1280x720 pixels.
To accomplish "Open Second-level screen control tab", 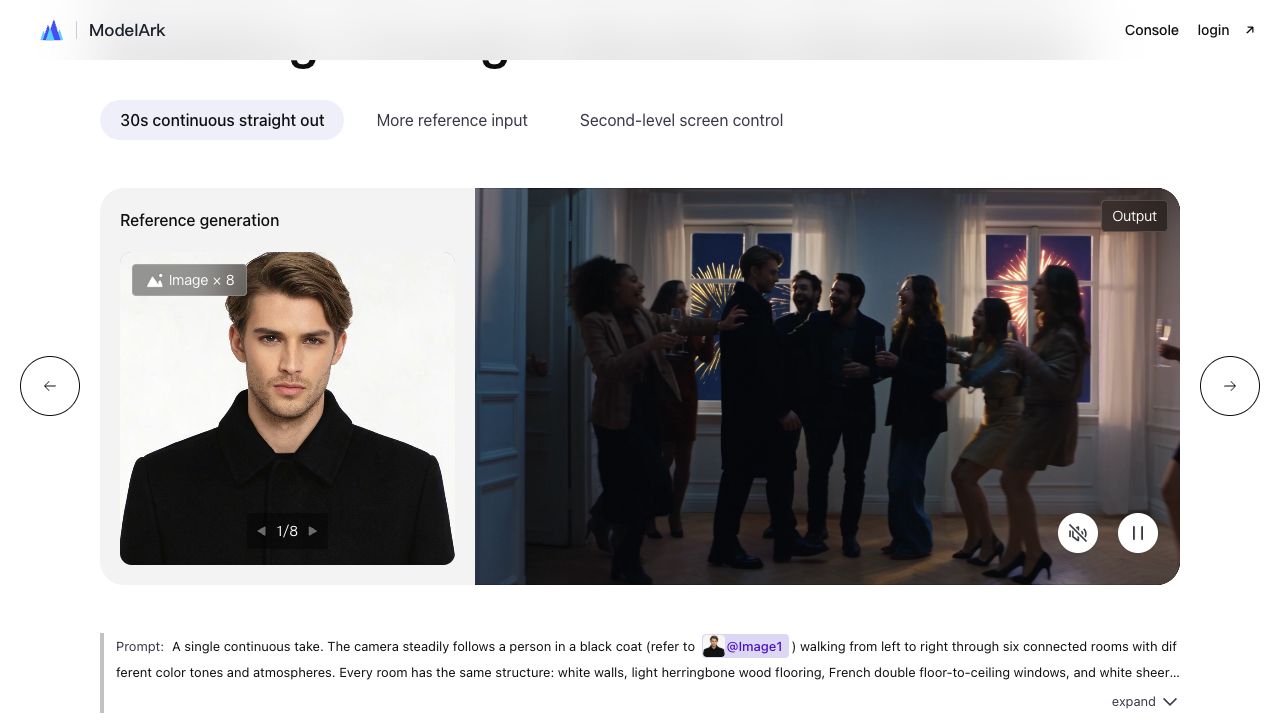I will (681, 120).
